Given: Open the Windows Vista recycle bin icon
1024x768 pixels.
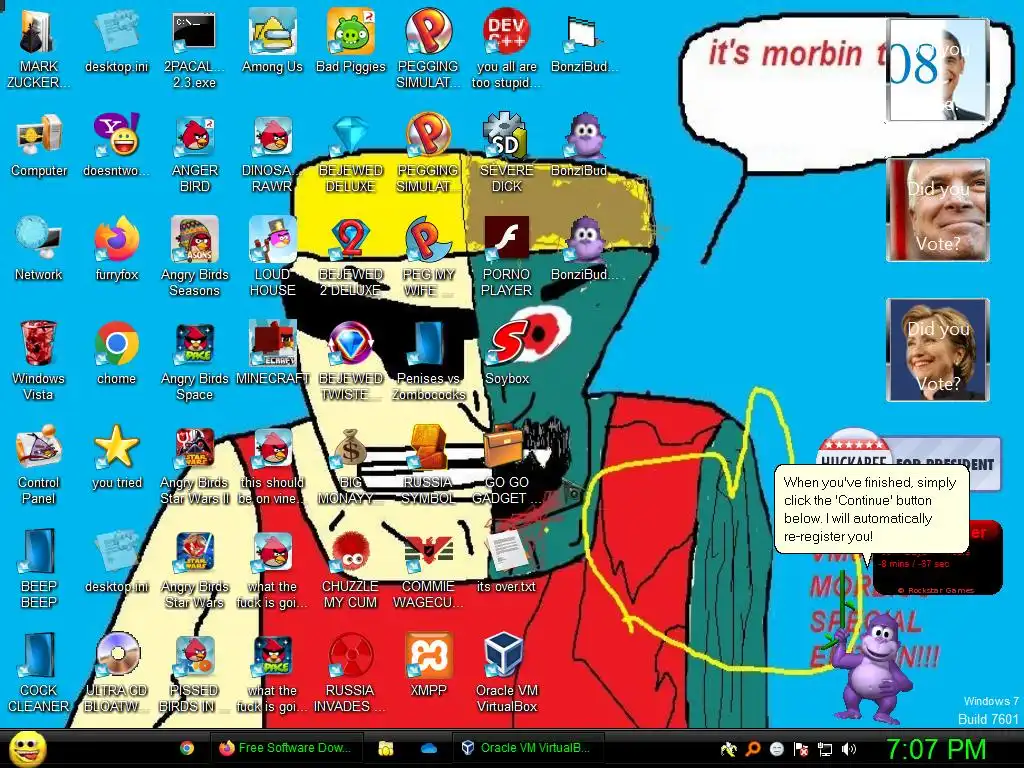Looking at the screenshot, I should tap(38, 360).
